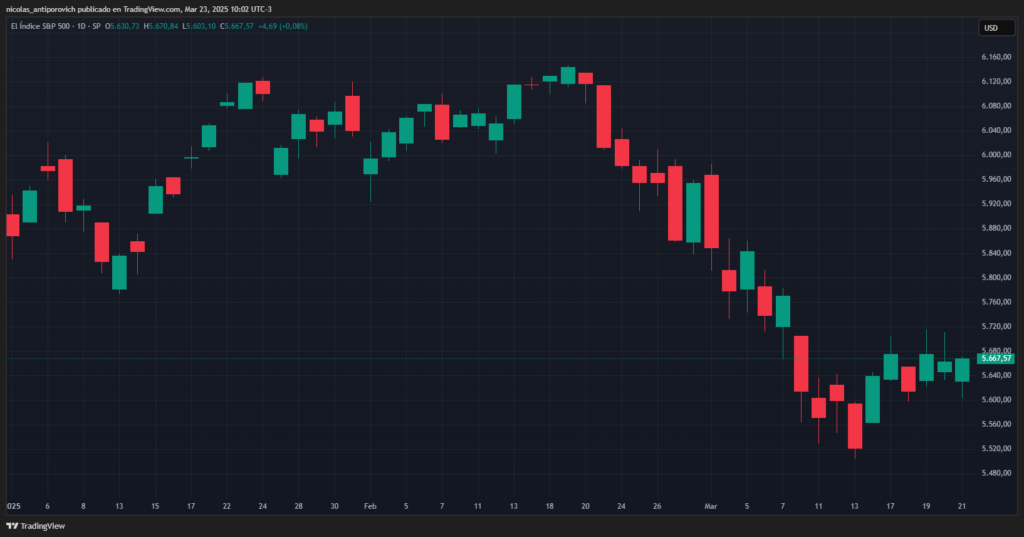This screenshot has height=537, width=1024.
Task: Click price axis label 5.840,00
Action: pos(996,253)
